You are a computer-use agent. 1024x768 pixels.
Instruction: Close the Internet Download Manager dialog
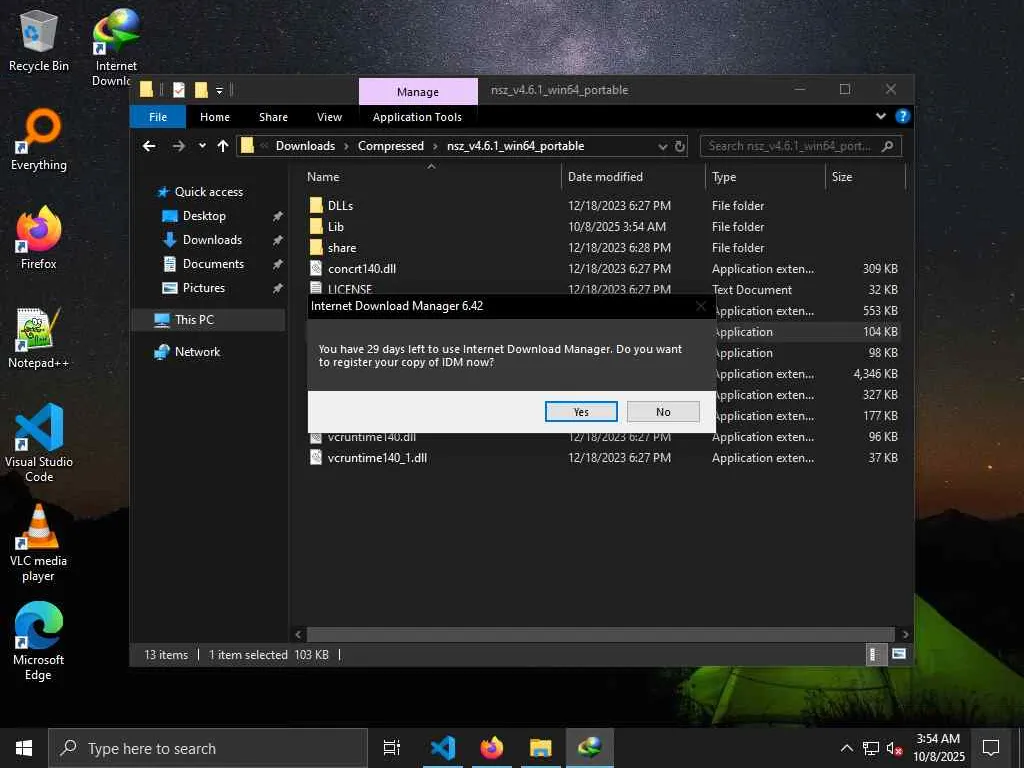[x=701, y=306]
